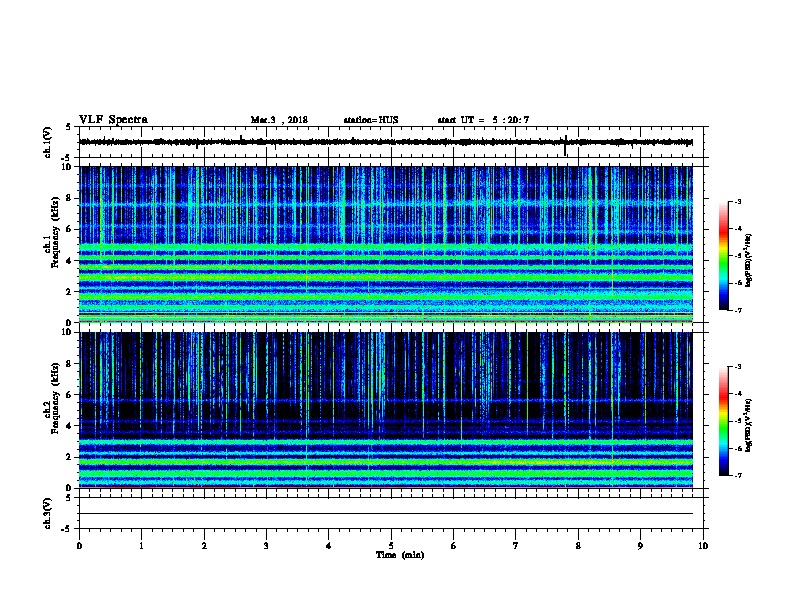Click the 'ch.1(V)' voltage axis label

[47, 142]
